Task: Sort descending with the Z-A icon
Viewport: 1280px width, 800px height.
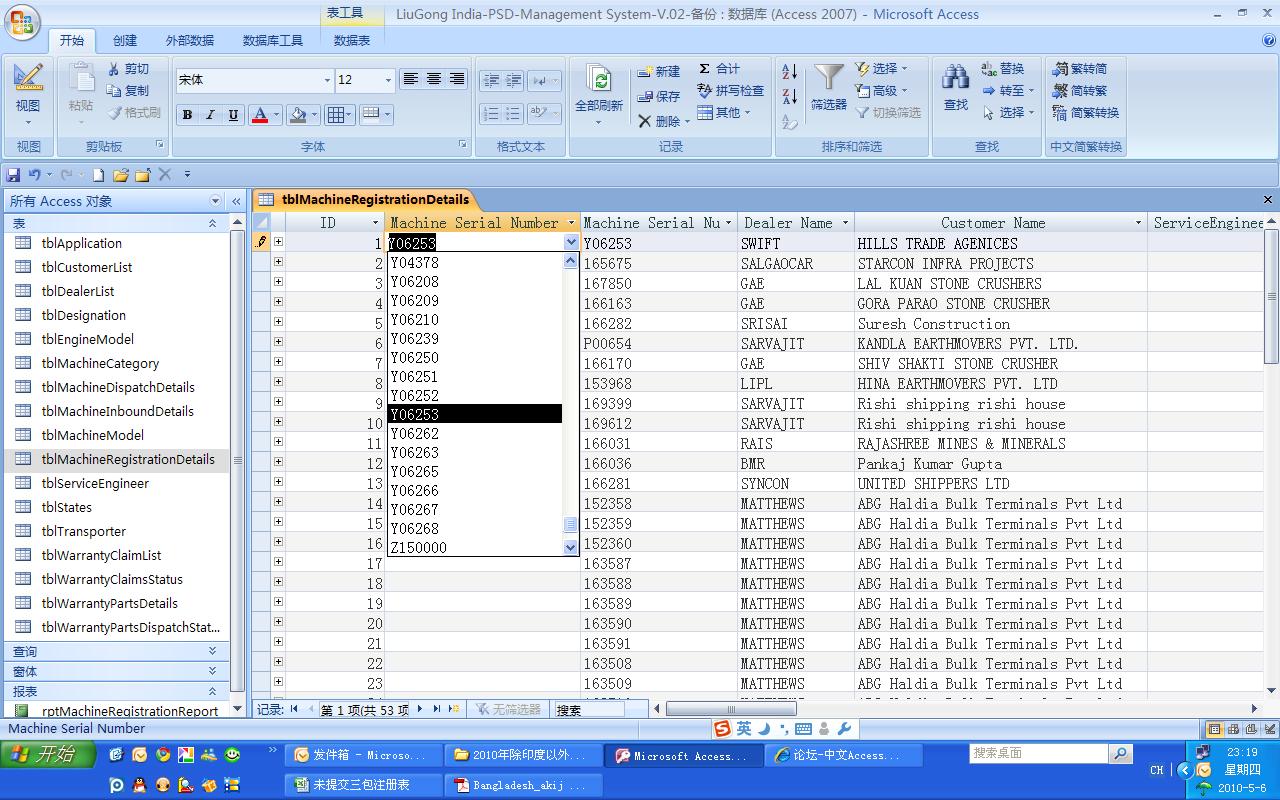Action: [790, 97]
